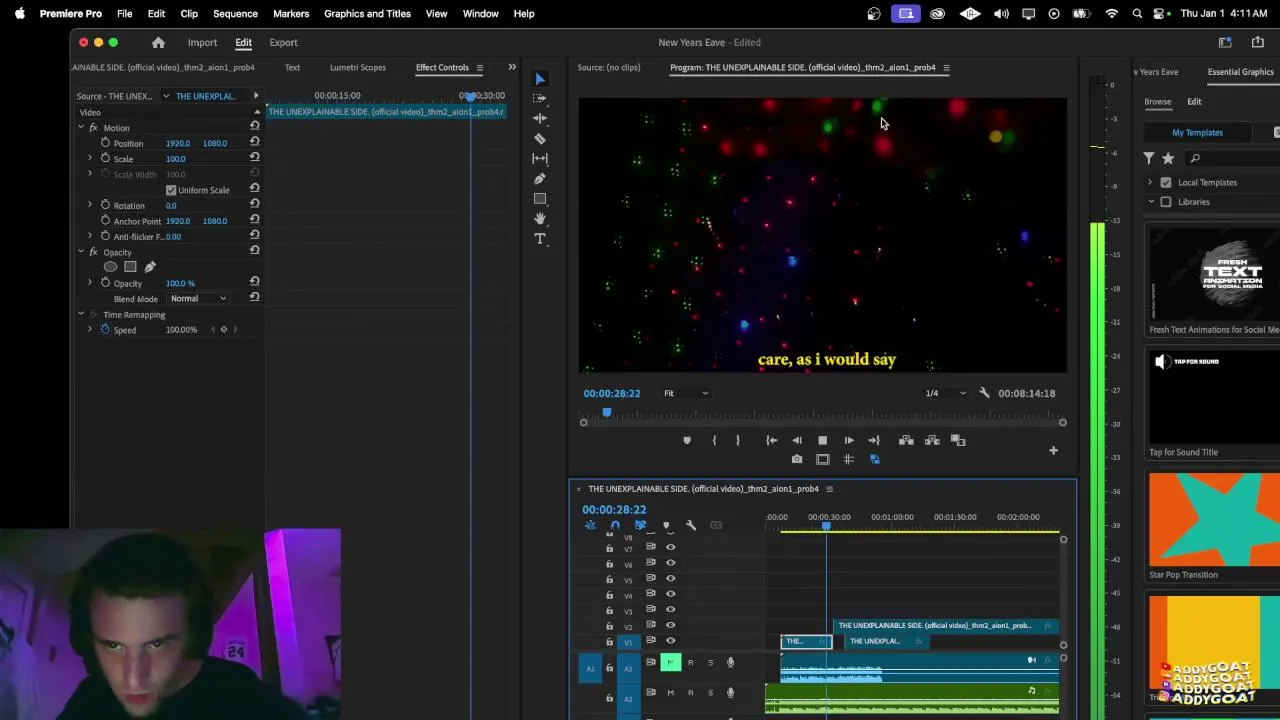Viewport: 1280px width, 720px height.
Task: Open Program monitor settings wrench
Action: click(984, 393)
